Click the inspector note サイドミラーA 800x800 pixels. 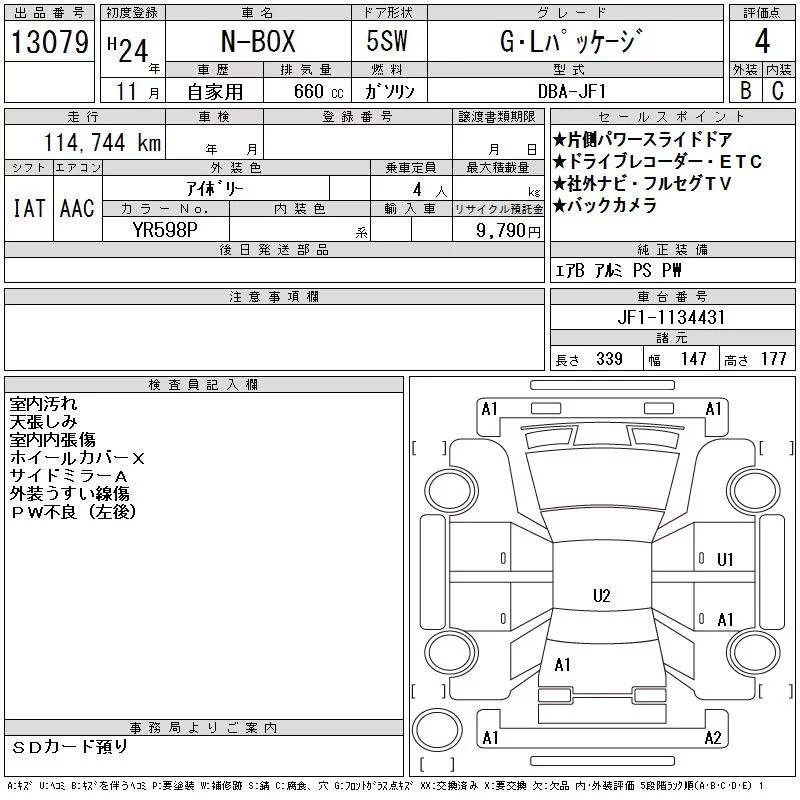point(68,476)
